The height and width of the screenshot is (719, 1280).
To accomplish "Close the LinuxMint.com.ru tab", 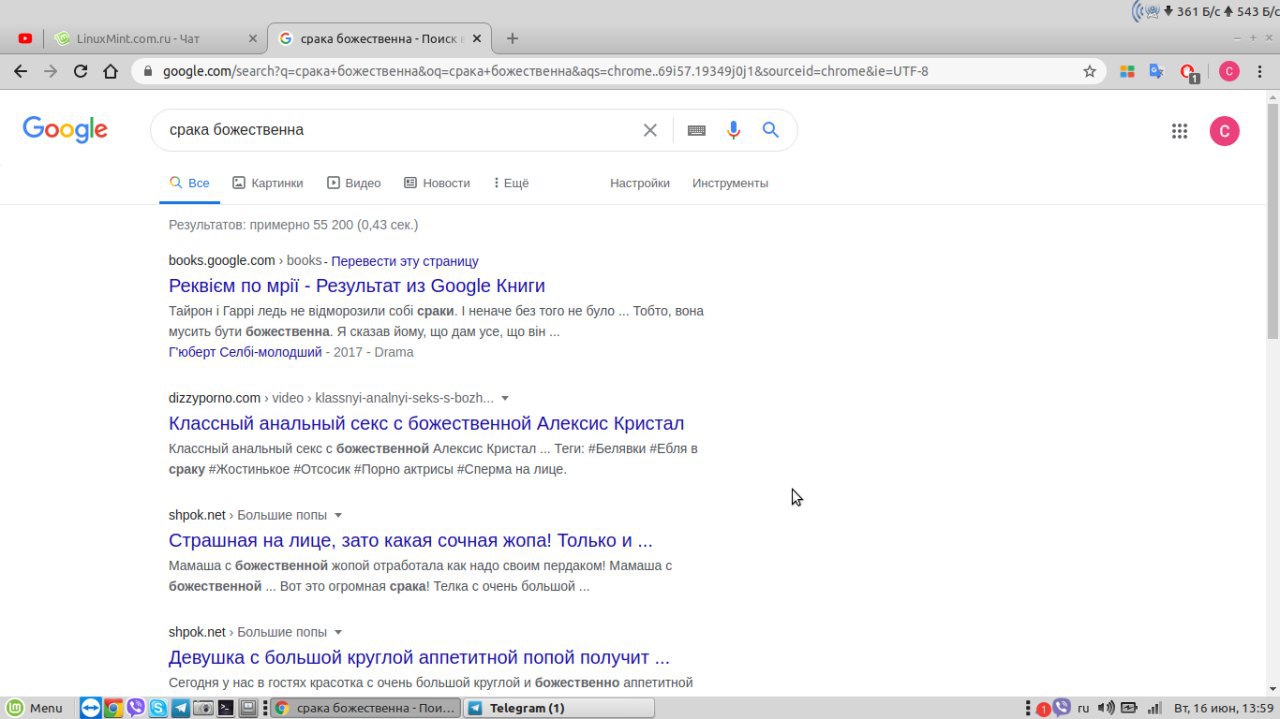I will point(252,39).
